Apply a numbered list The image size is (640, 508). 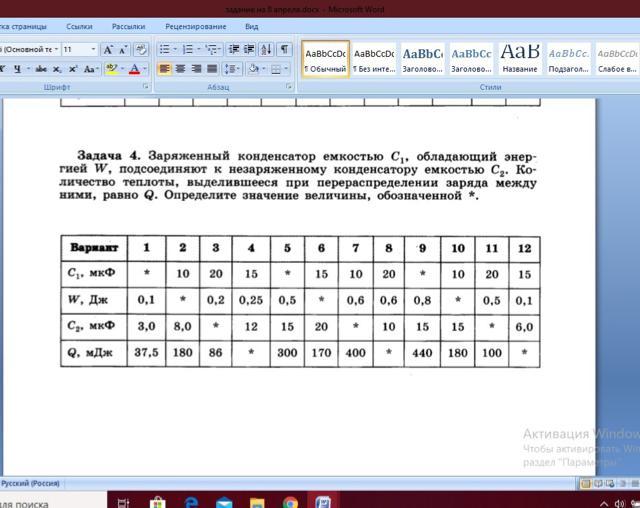coord(188,49)
